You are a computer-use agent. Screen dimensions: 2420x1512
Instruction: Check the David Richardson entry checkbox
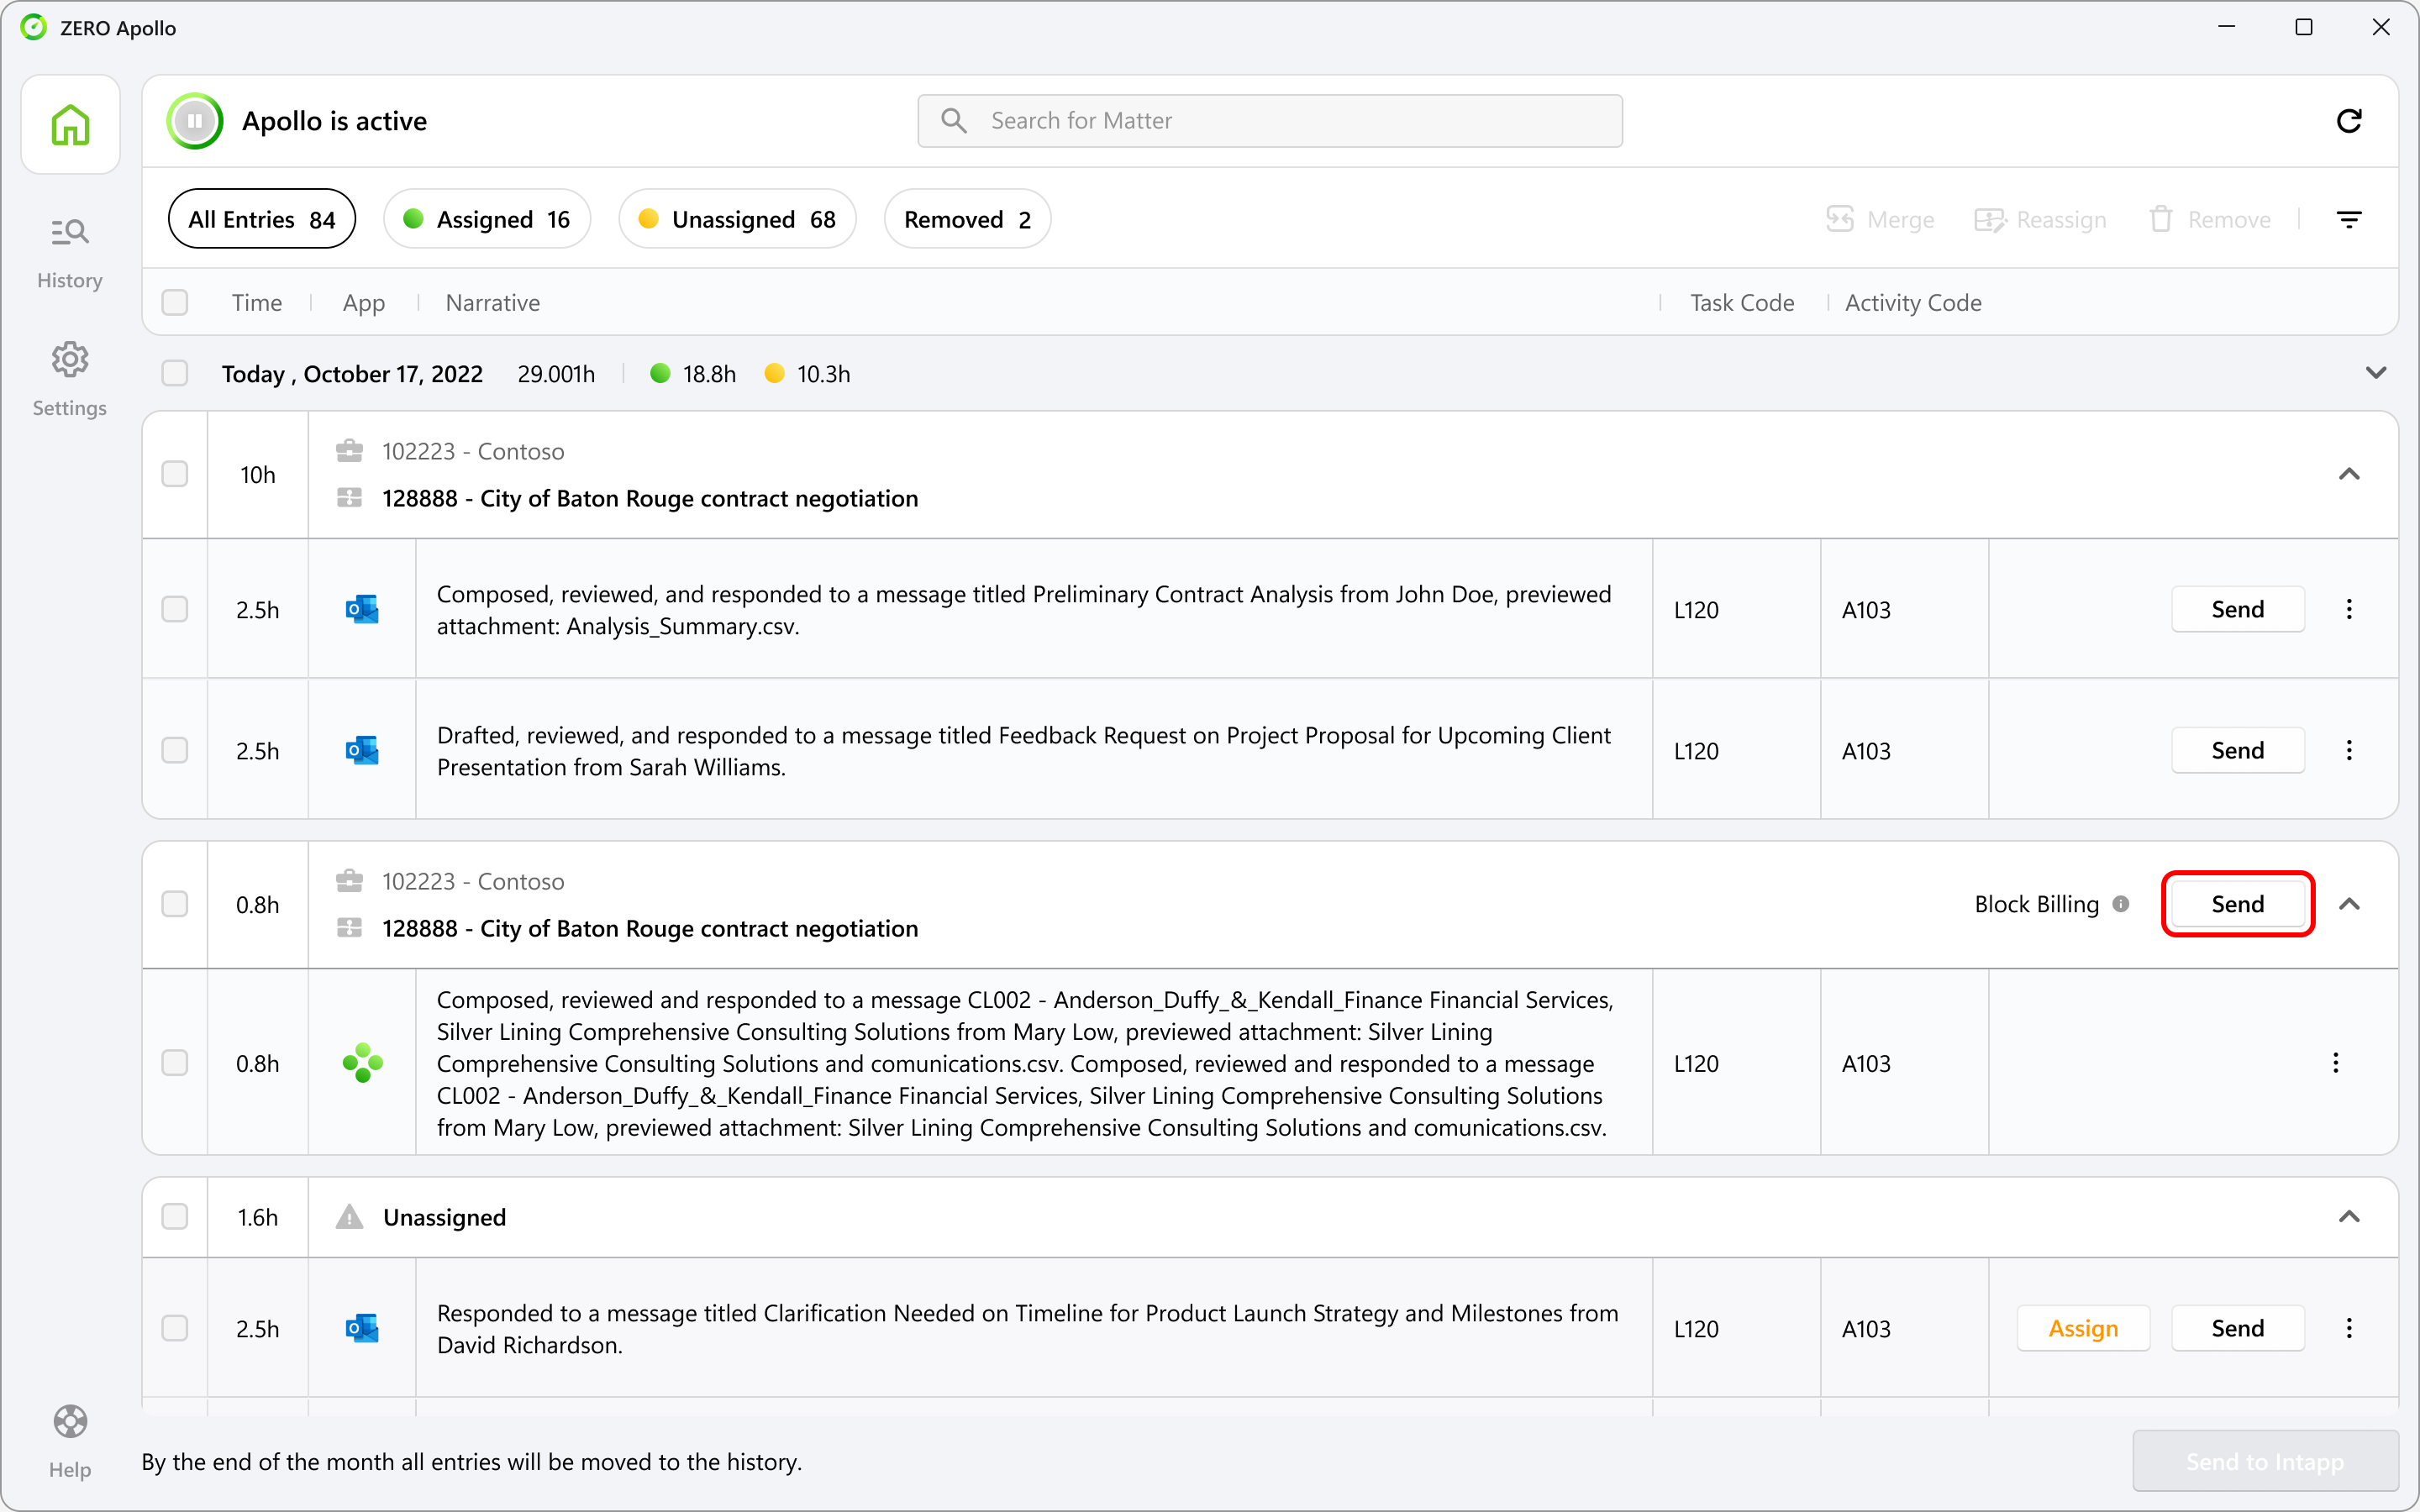(175, 1328)
